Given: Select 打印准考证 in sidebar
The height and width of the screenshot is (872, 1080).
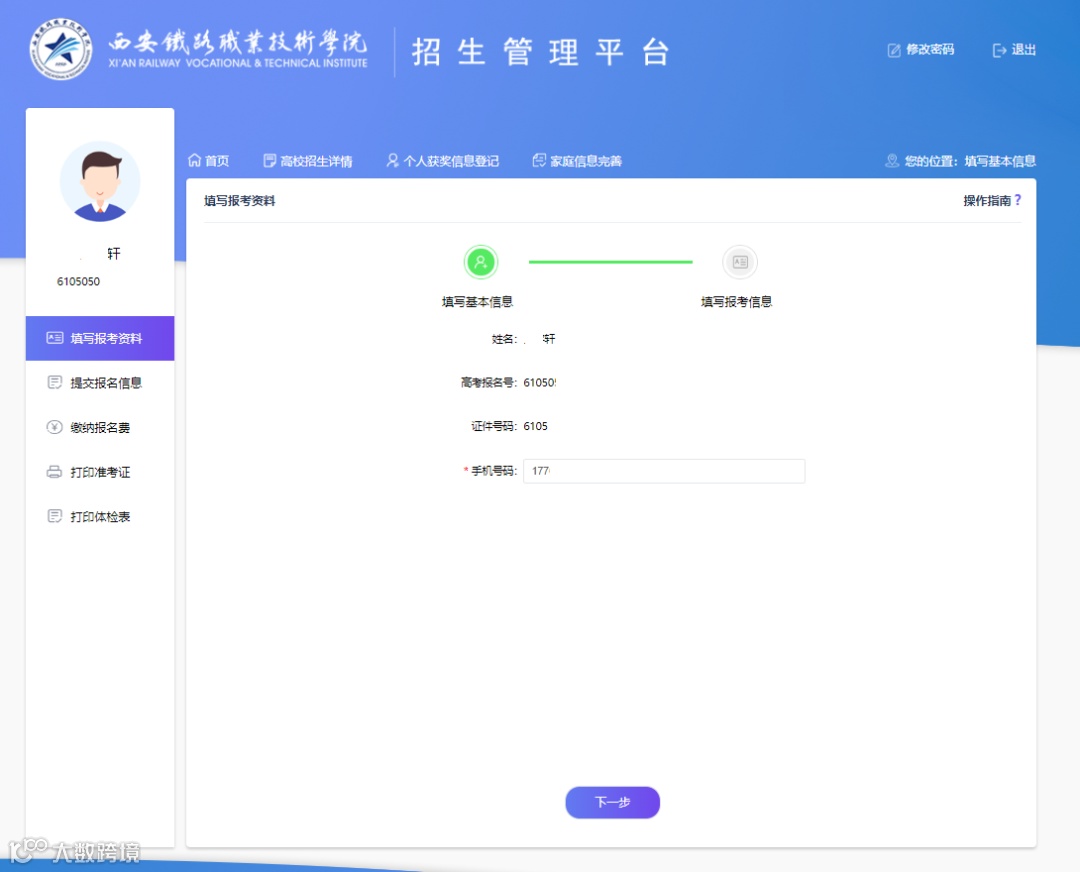Looking at the screenshot, I should tap(100, 472).
